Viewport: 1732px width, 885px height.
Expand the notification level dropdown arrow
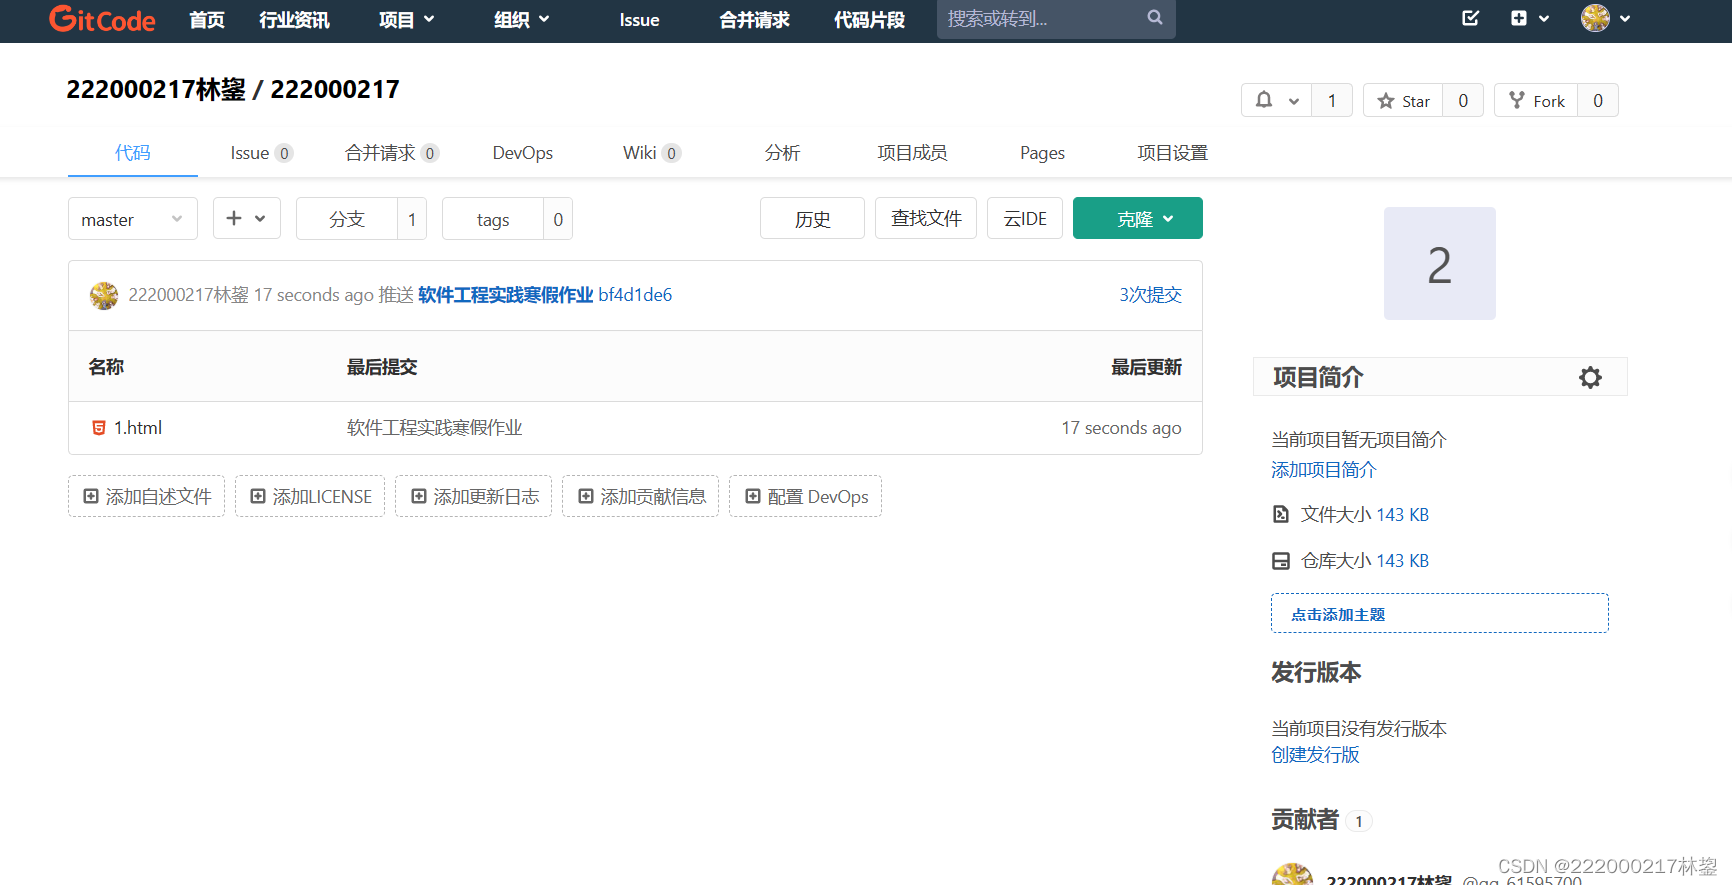click(1294, 101)
